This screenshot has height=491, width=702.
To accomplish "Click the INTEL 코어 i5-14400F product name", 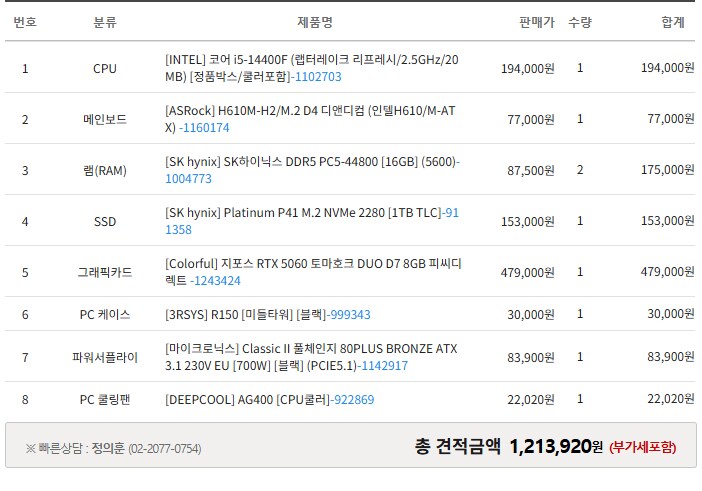I will pos(312,68).
